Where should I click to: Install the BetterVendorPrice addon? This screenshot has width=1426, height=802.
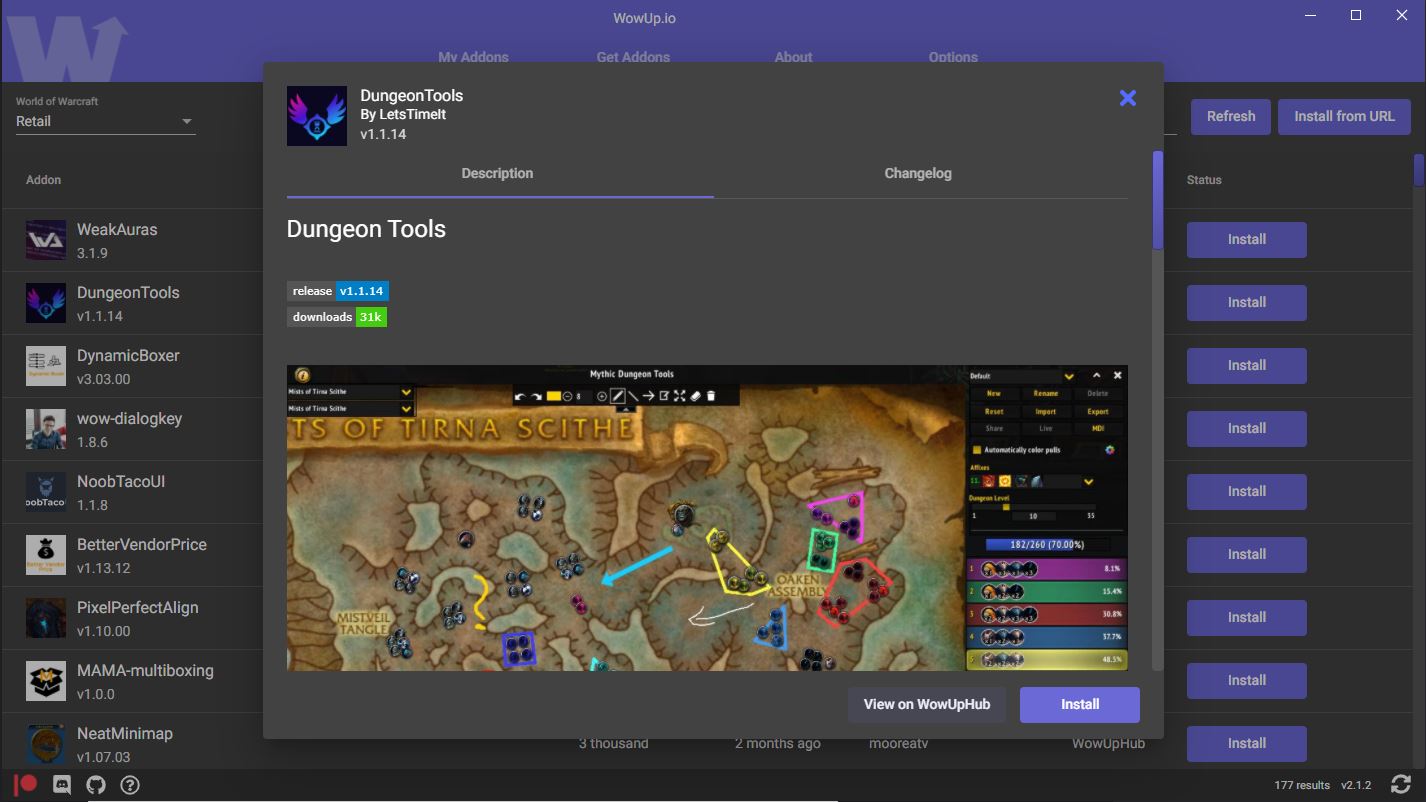tap(1247, 554)
